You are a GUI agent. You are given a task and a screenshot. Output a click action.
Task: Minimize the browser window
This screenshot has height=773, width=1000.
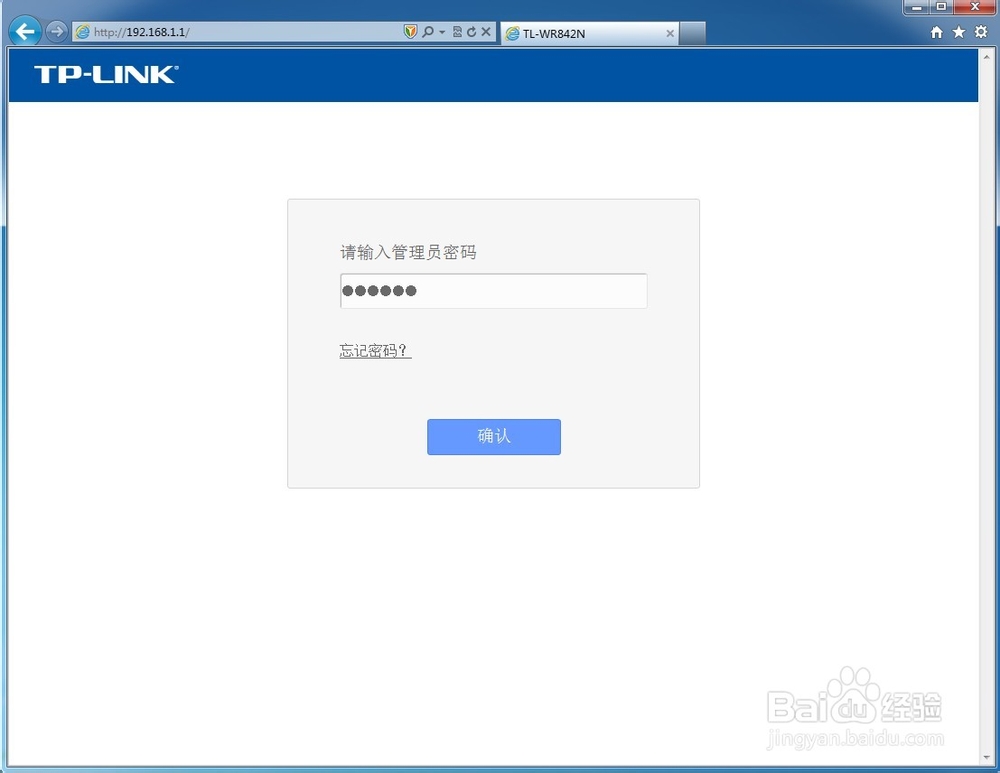[x=917, y=7]
